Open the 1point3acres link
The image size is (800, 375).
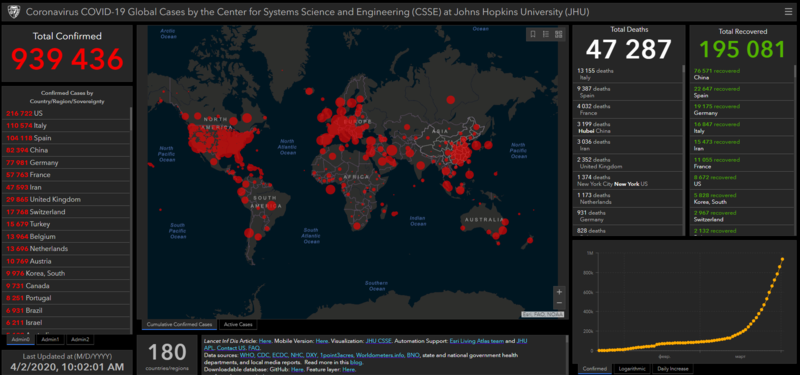336,355
